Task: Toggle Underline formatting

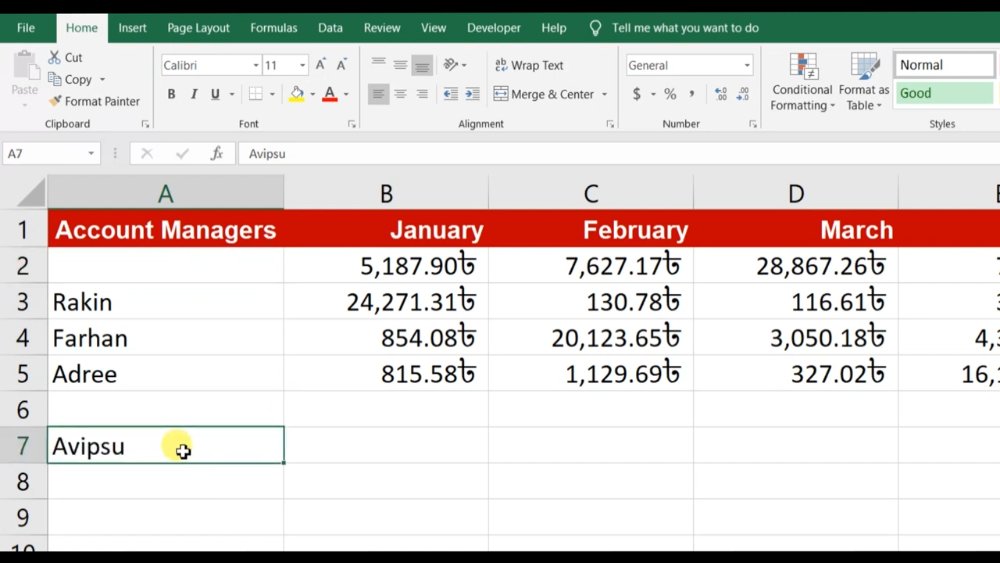Action: pyautogui.click(x=215, y=94)
